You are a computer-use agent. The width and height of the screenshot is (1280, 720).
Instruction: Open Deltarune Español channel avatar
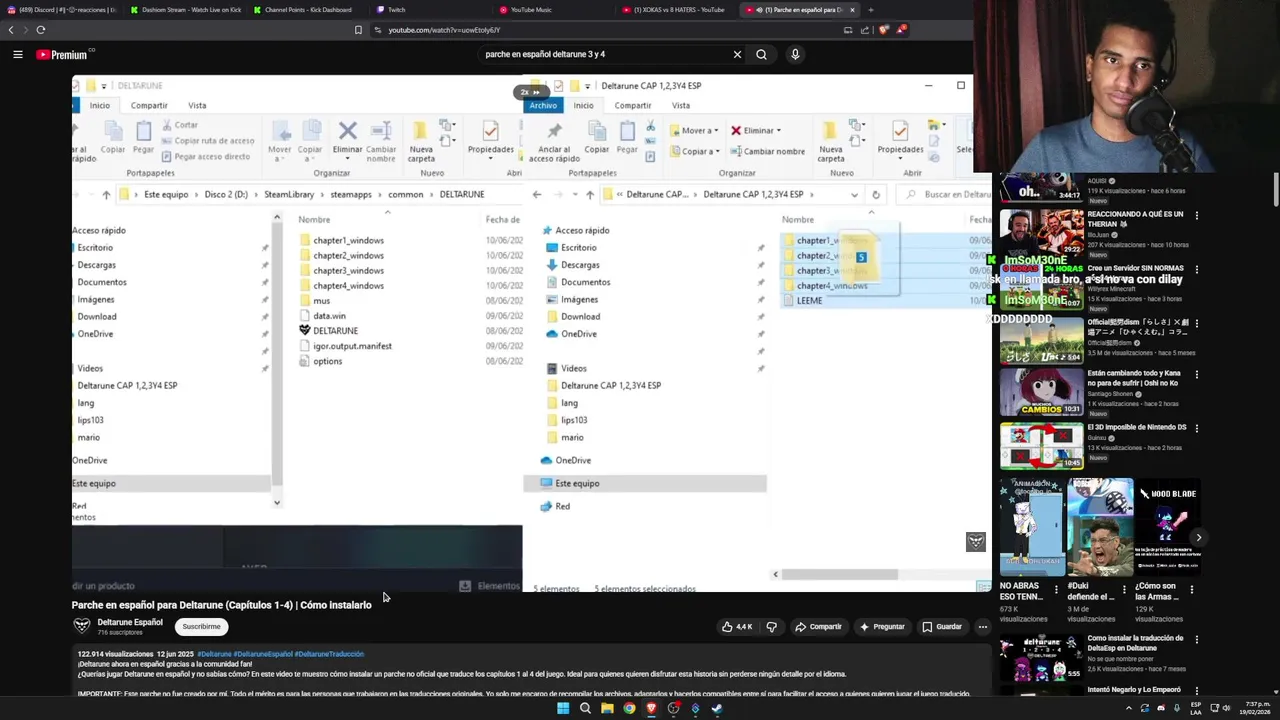[x=82, y=626]
